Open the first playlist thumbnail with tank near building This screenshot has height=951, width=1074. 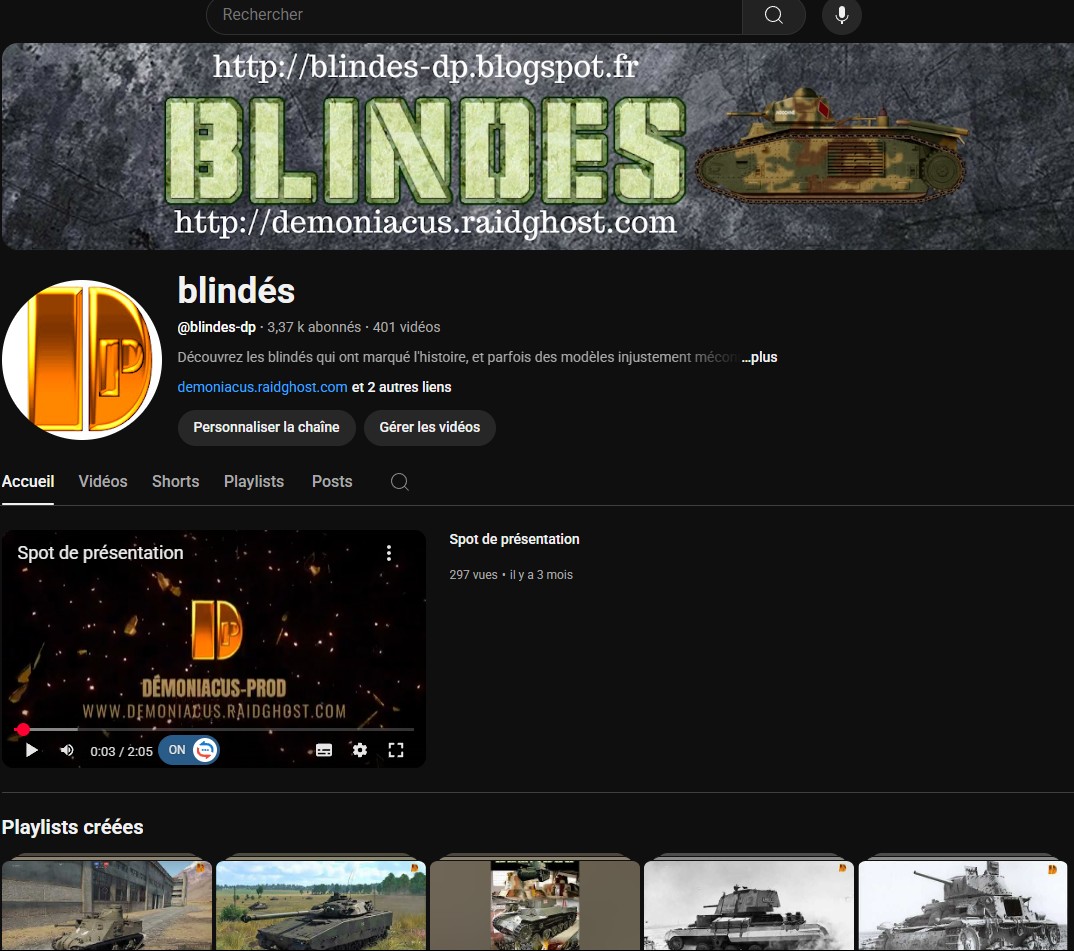click(107, 904)
